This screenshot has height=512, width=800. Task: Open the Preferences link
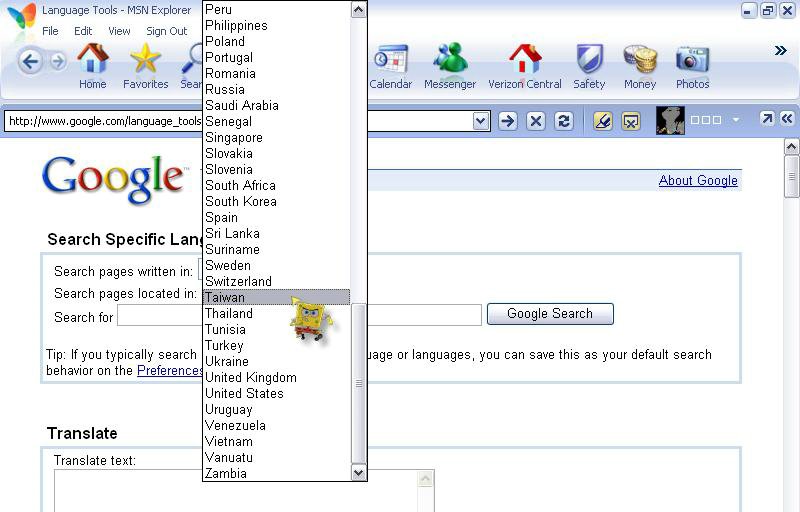click(x=170, y=370)
